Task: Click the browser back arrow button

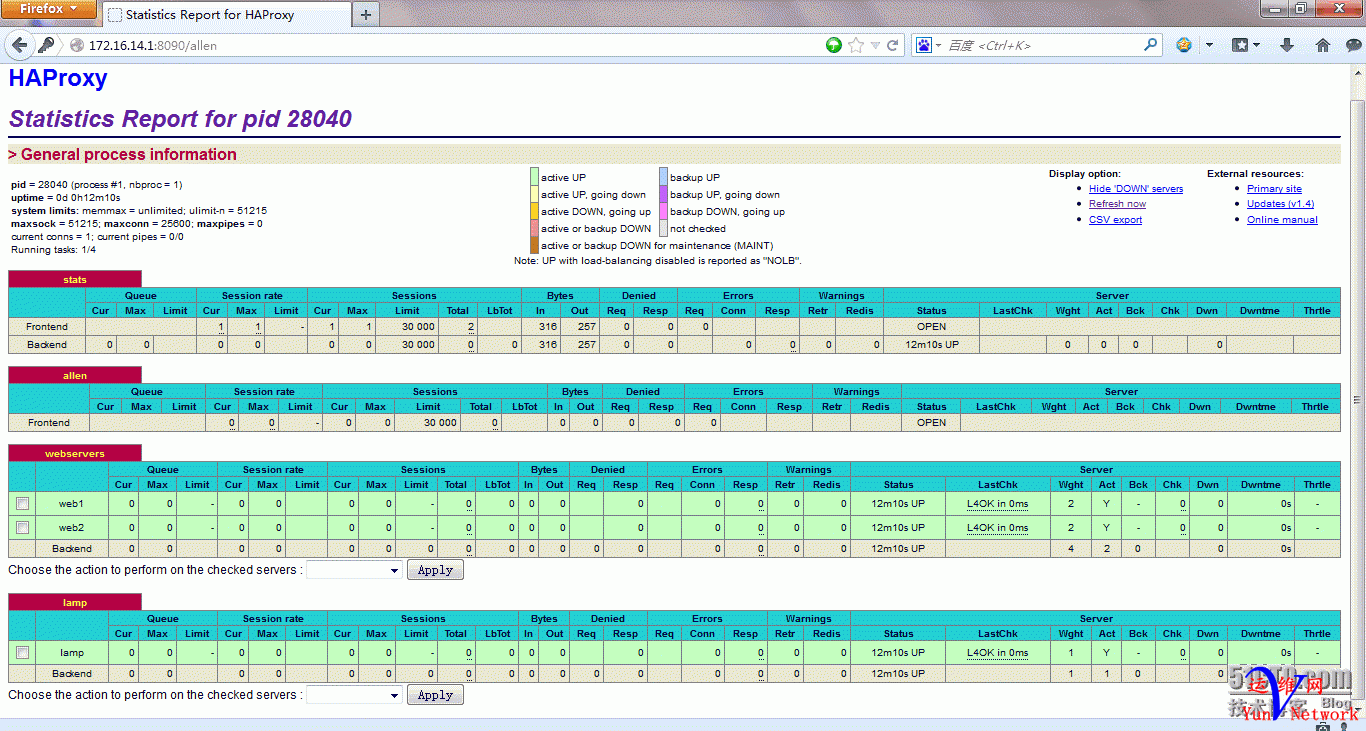Action: [x=20, y=45]
